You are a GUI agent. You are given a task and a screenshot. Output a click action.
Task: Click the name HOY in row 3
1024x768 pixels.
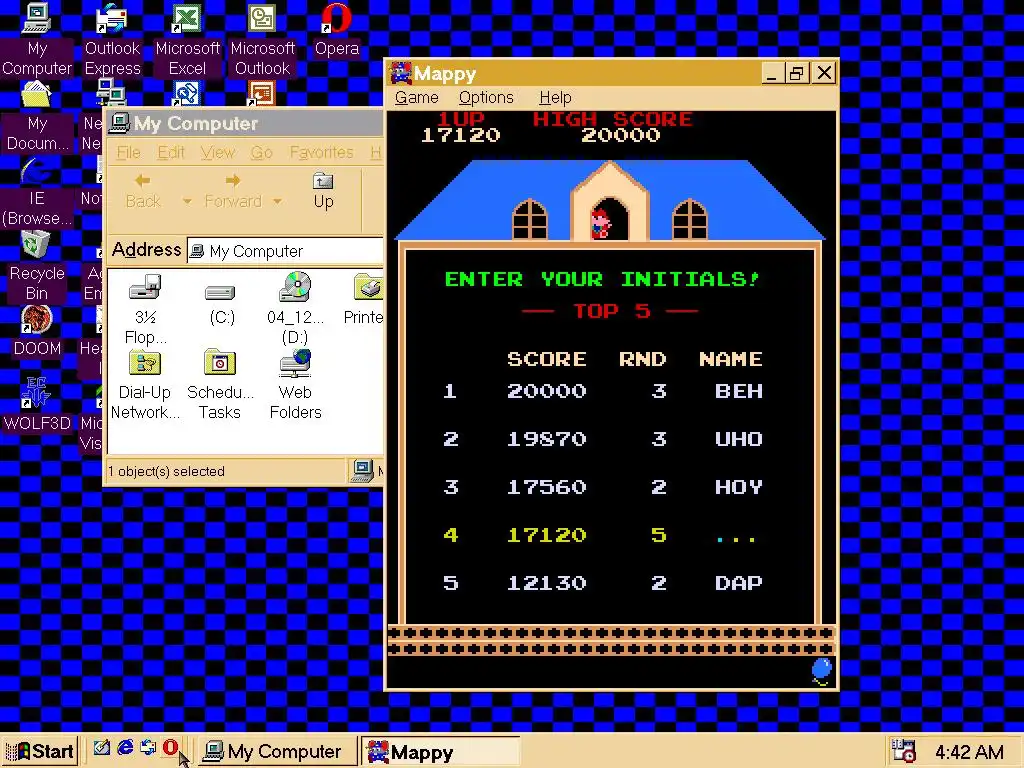(x=739, y=487)
